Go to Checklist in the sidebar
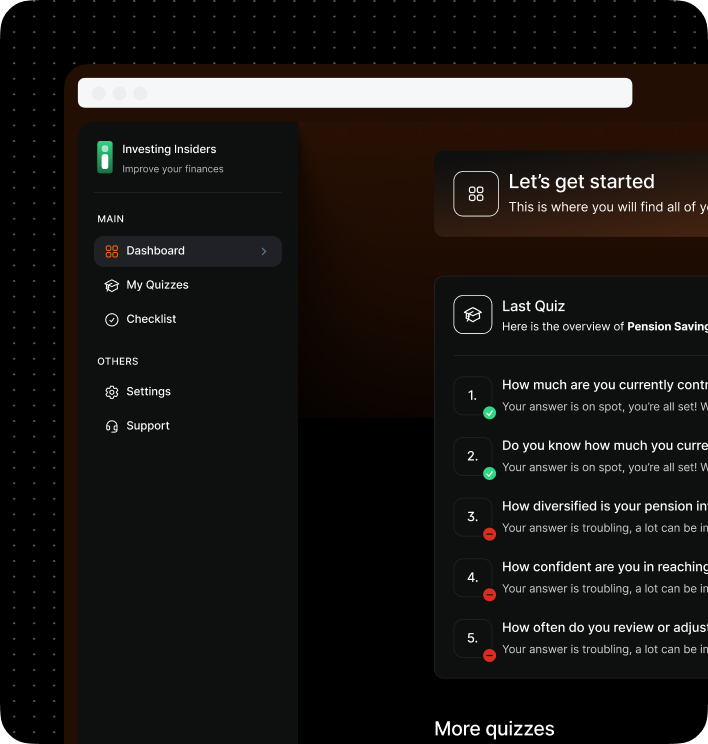This screenshot has height=744, width=708. pyautogui.click(x=188, y=319)
